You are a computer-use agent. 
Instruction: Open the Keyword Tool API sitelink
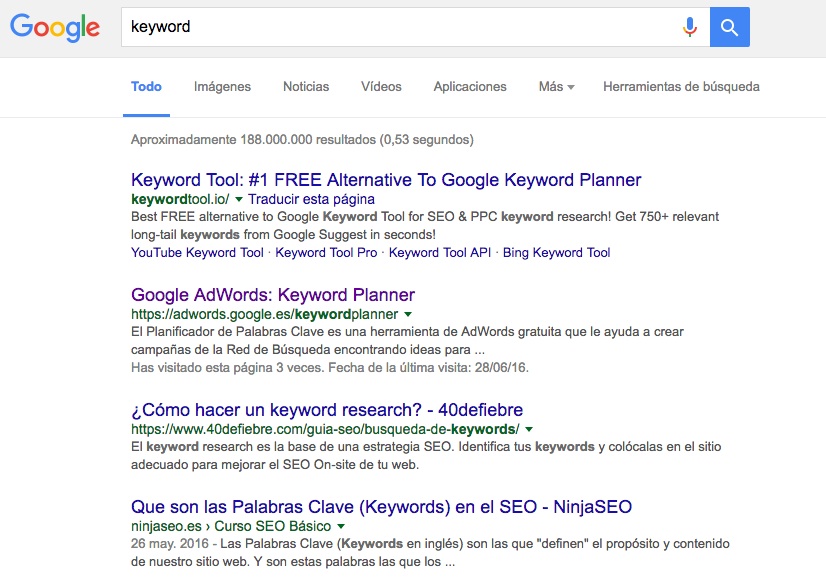440,252
